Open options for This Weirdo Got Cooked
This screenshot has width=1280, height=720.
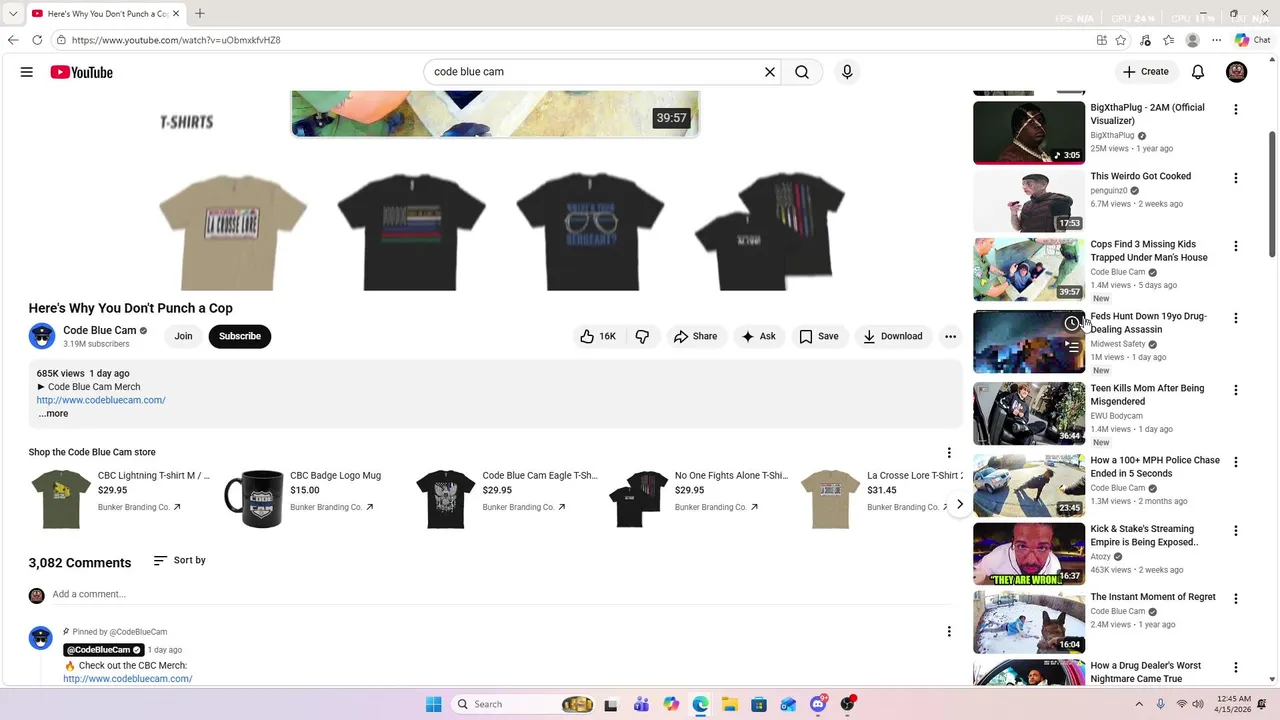(1235, 178)
